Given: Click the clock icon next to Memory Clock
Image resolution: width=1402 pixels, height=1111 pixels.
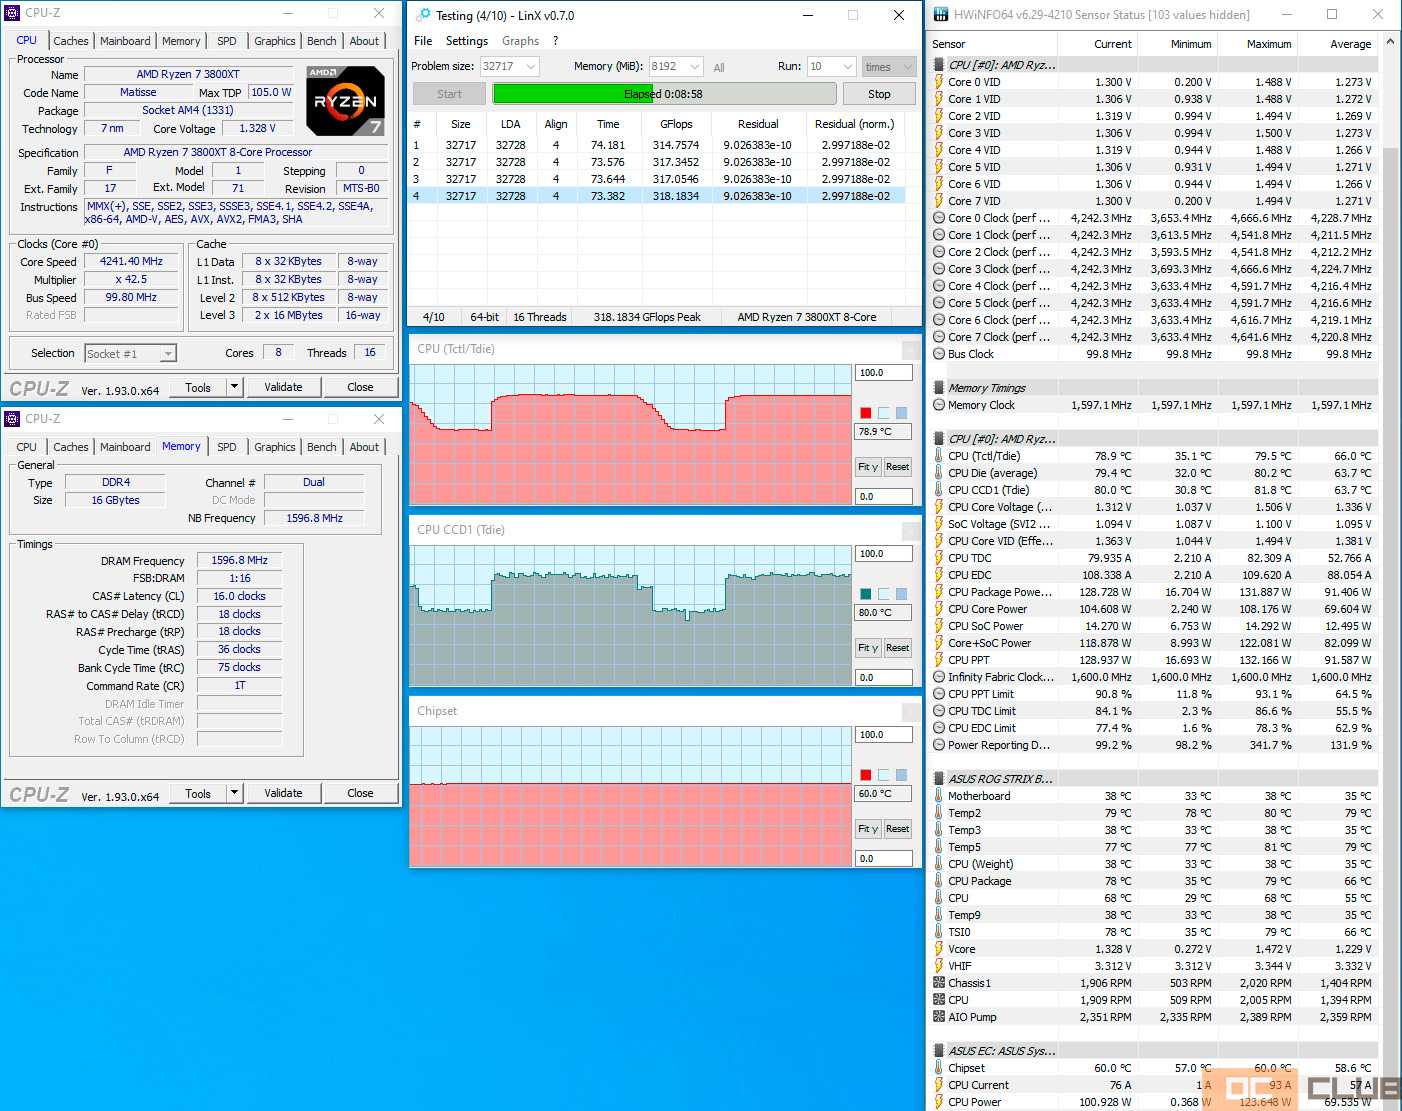Looking at the screenshot, I should 938,405.
